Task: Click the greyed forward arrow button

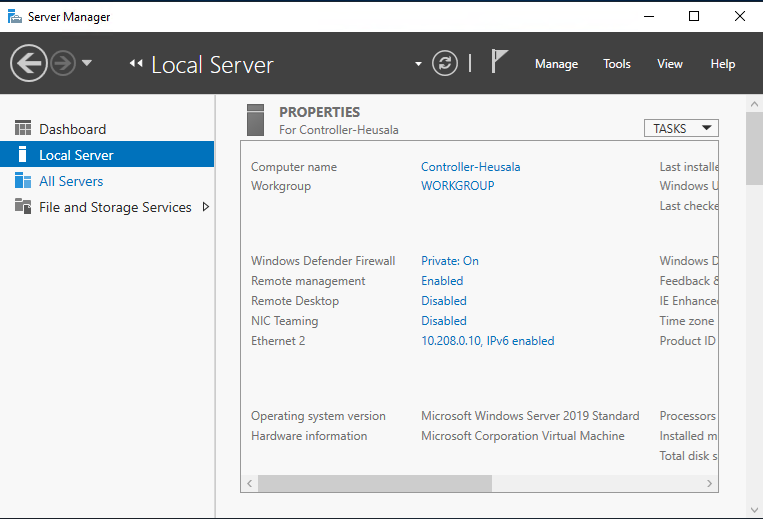Action: tap(63, 63)
